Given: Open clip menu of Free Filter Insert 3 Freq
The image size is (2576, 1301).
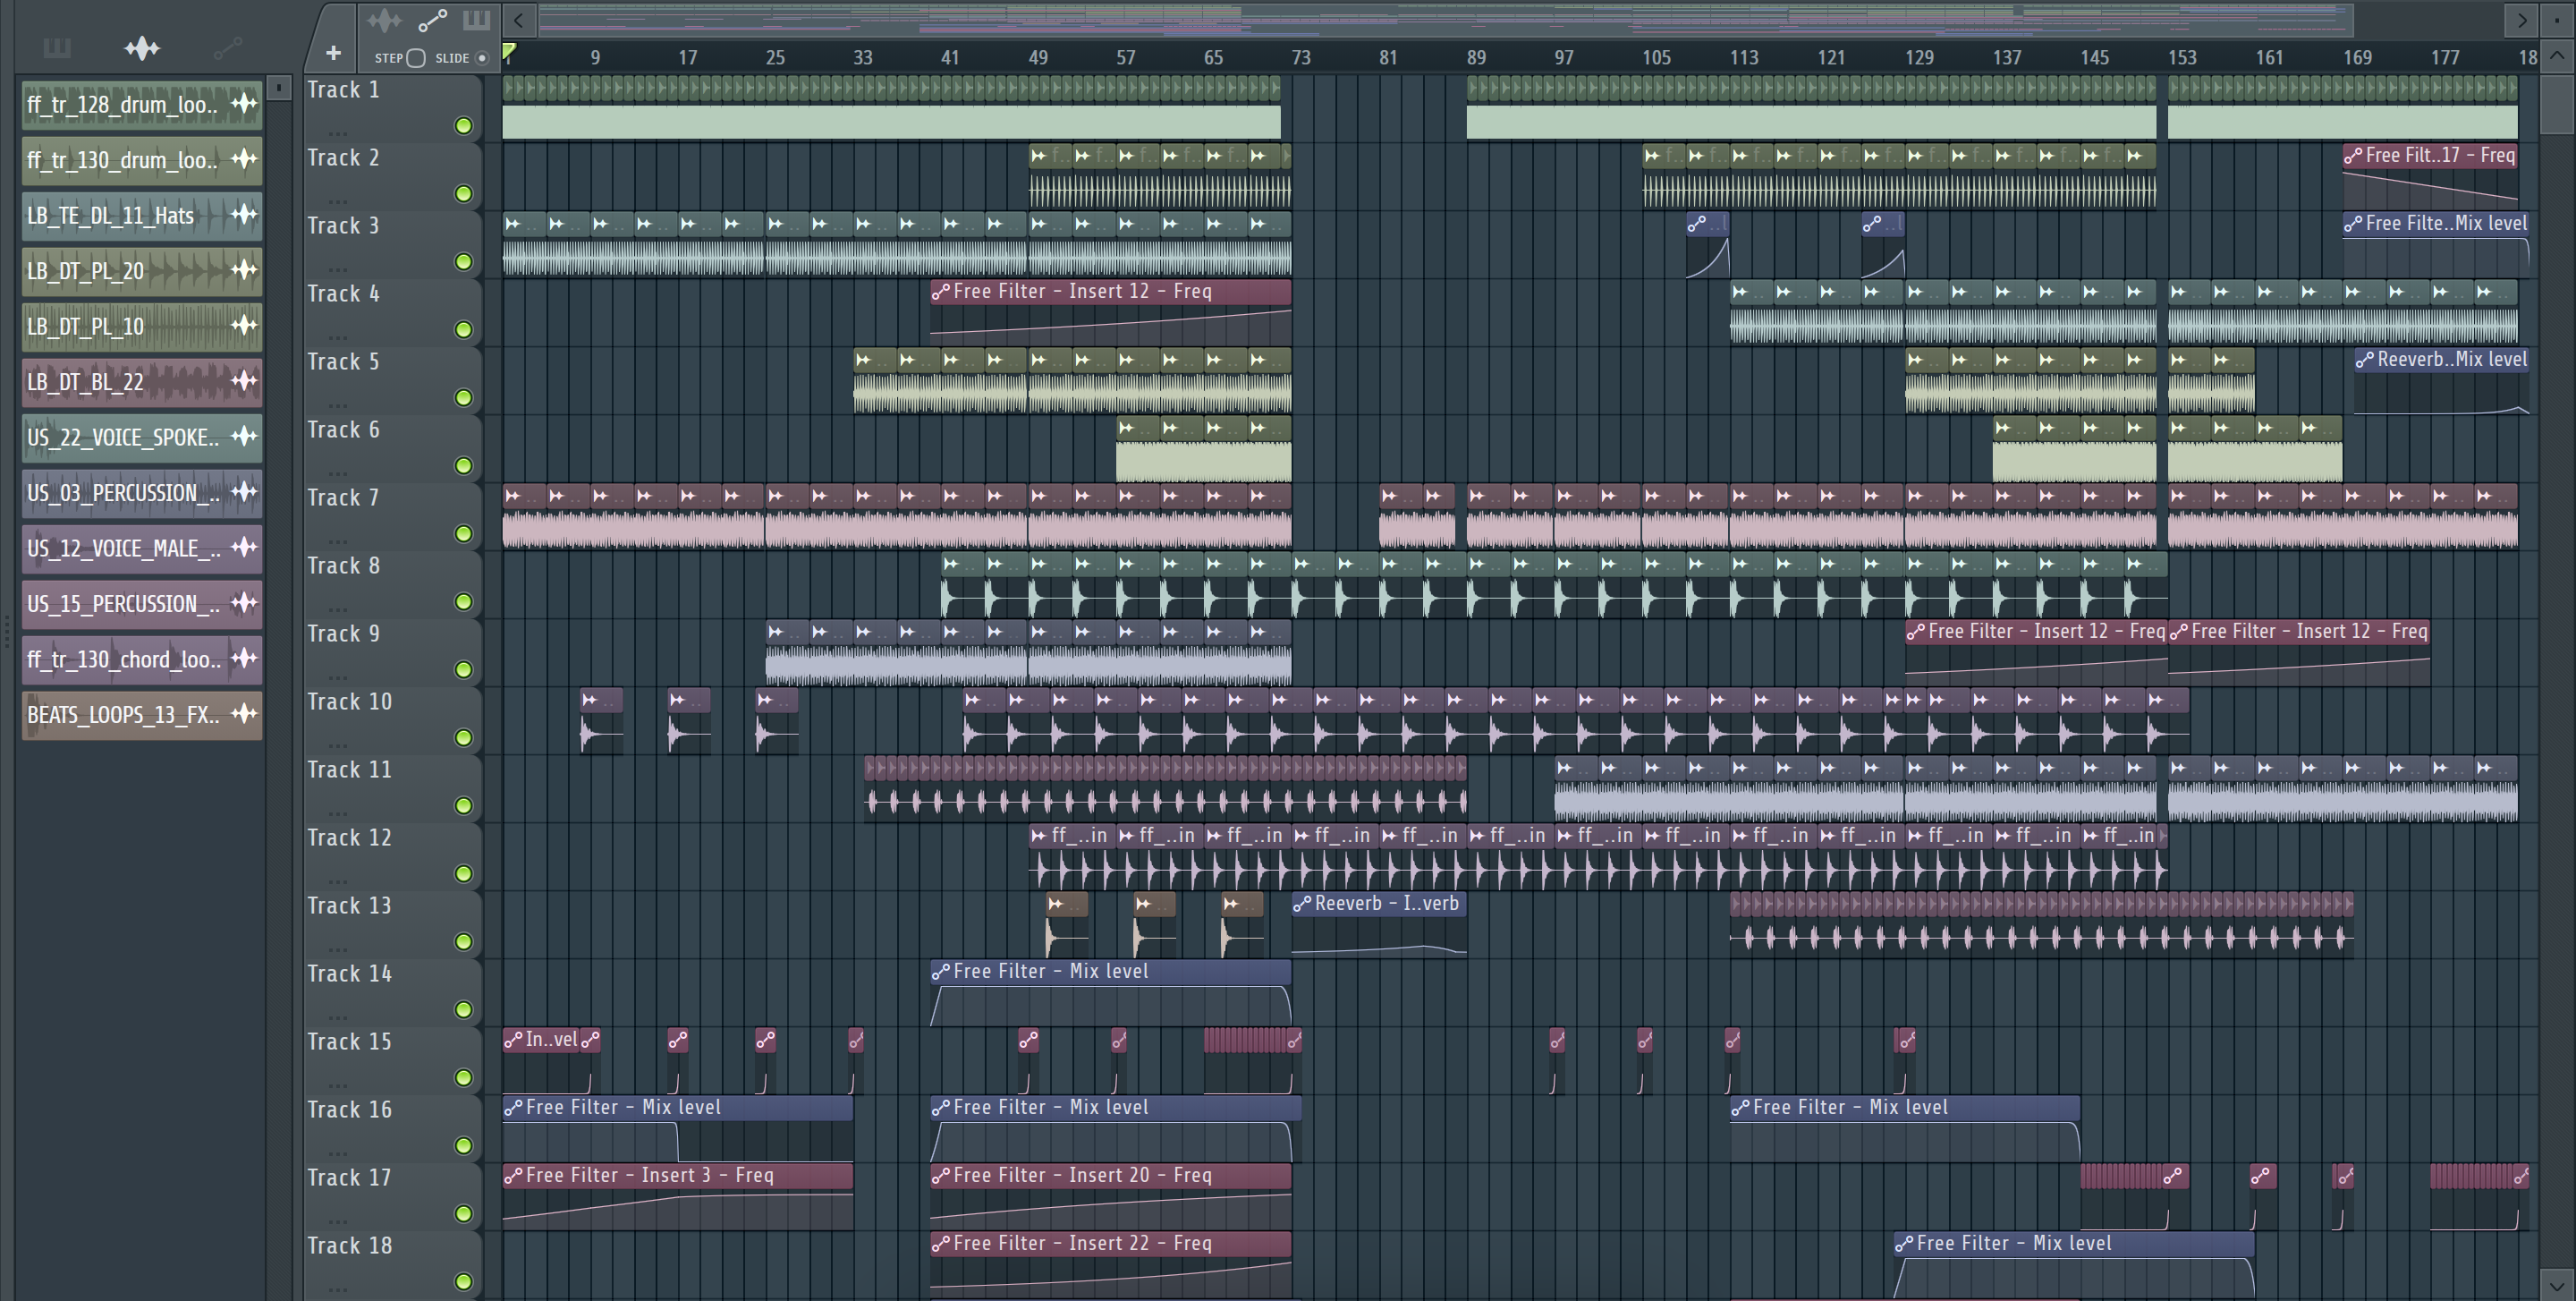Looking at the screenshot, I should [513, 1176].
